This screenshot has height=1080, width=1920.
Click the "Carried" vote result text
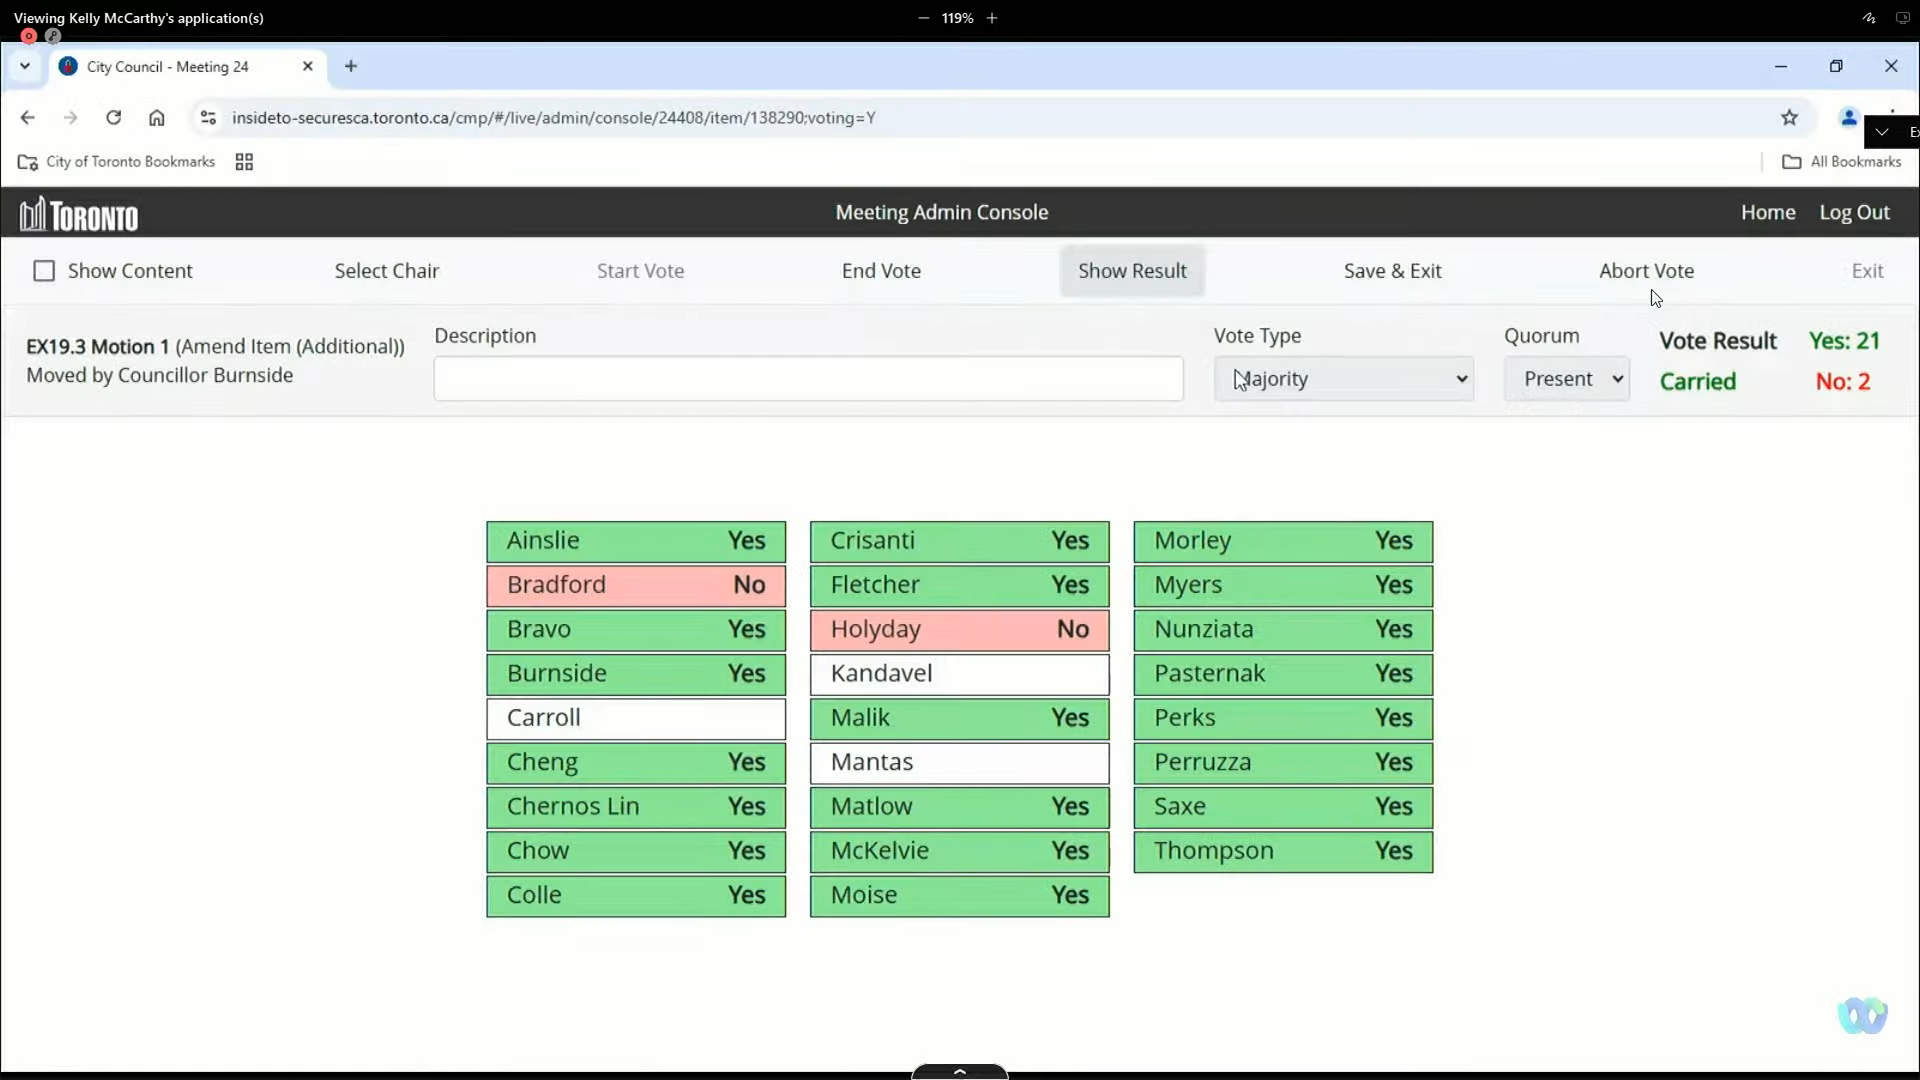coord(1697,382)
